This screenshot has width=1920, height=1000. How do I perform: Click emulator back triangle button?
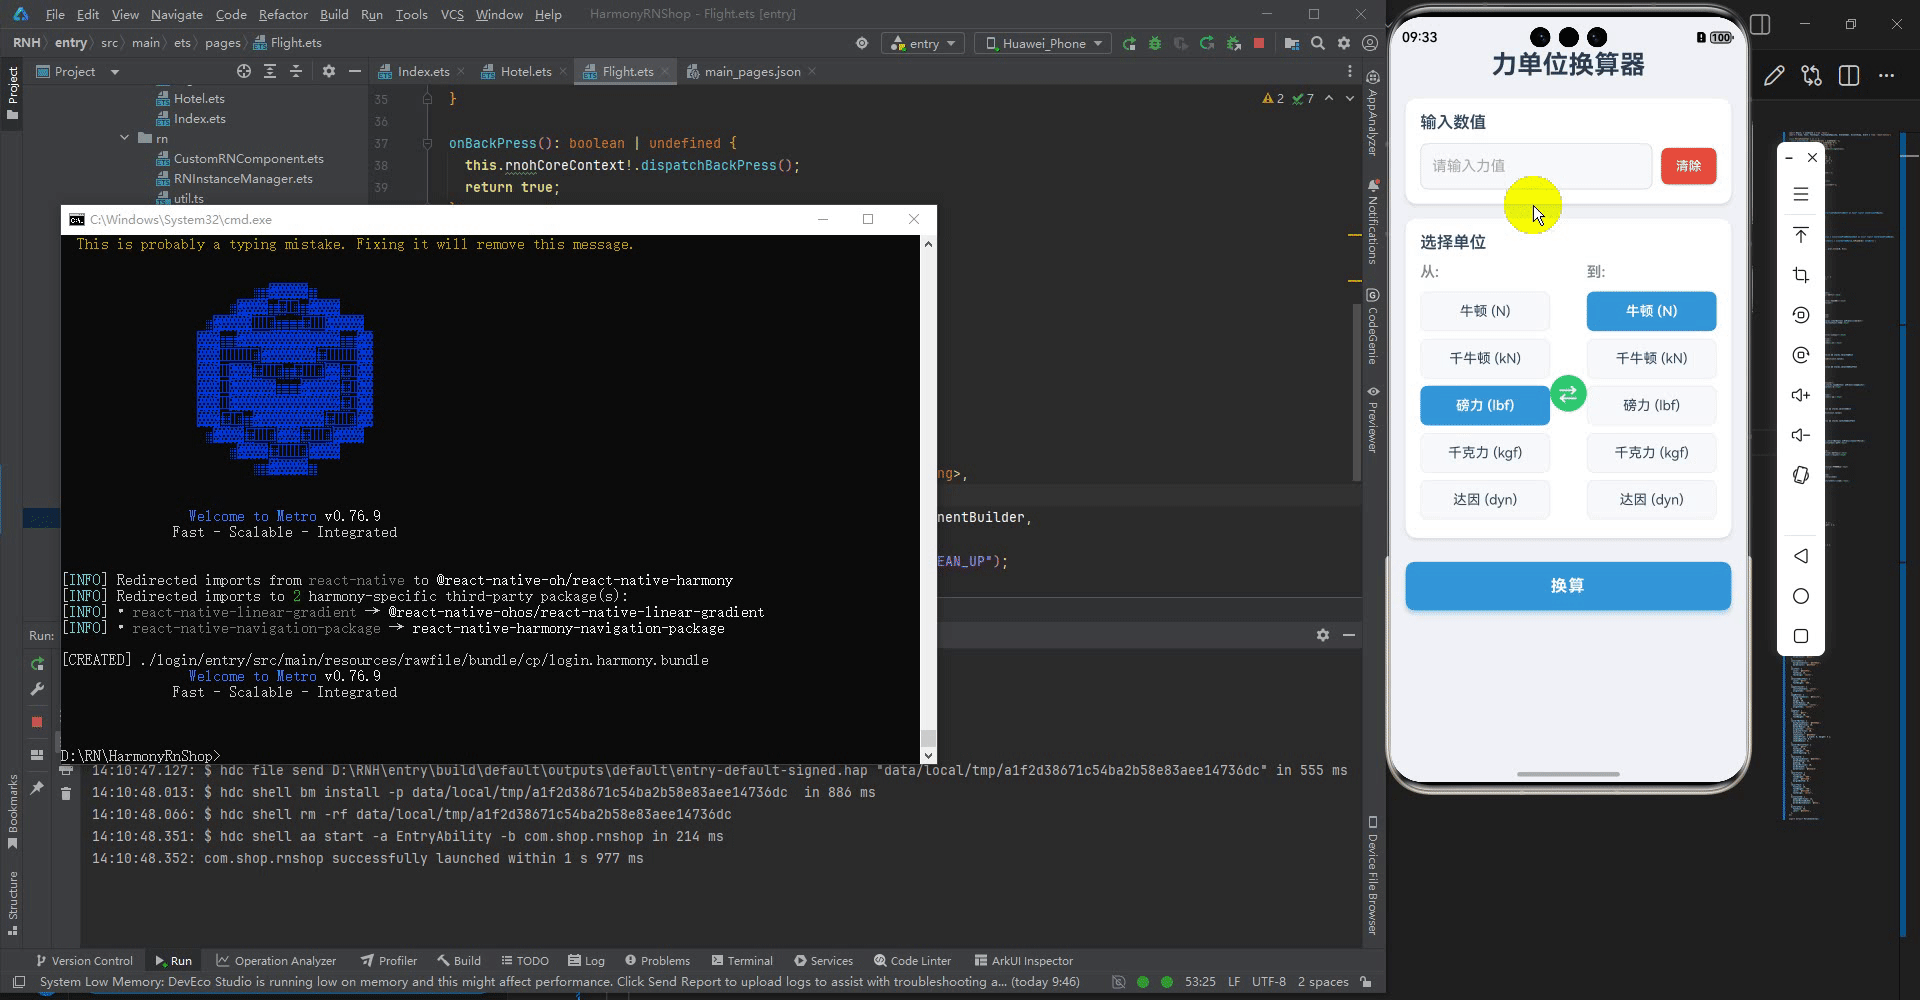pyautogui.click(x=1801, y=556)
